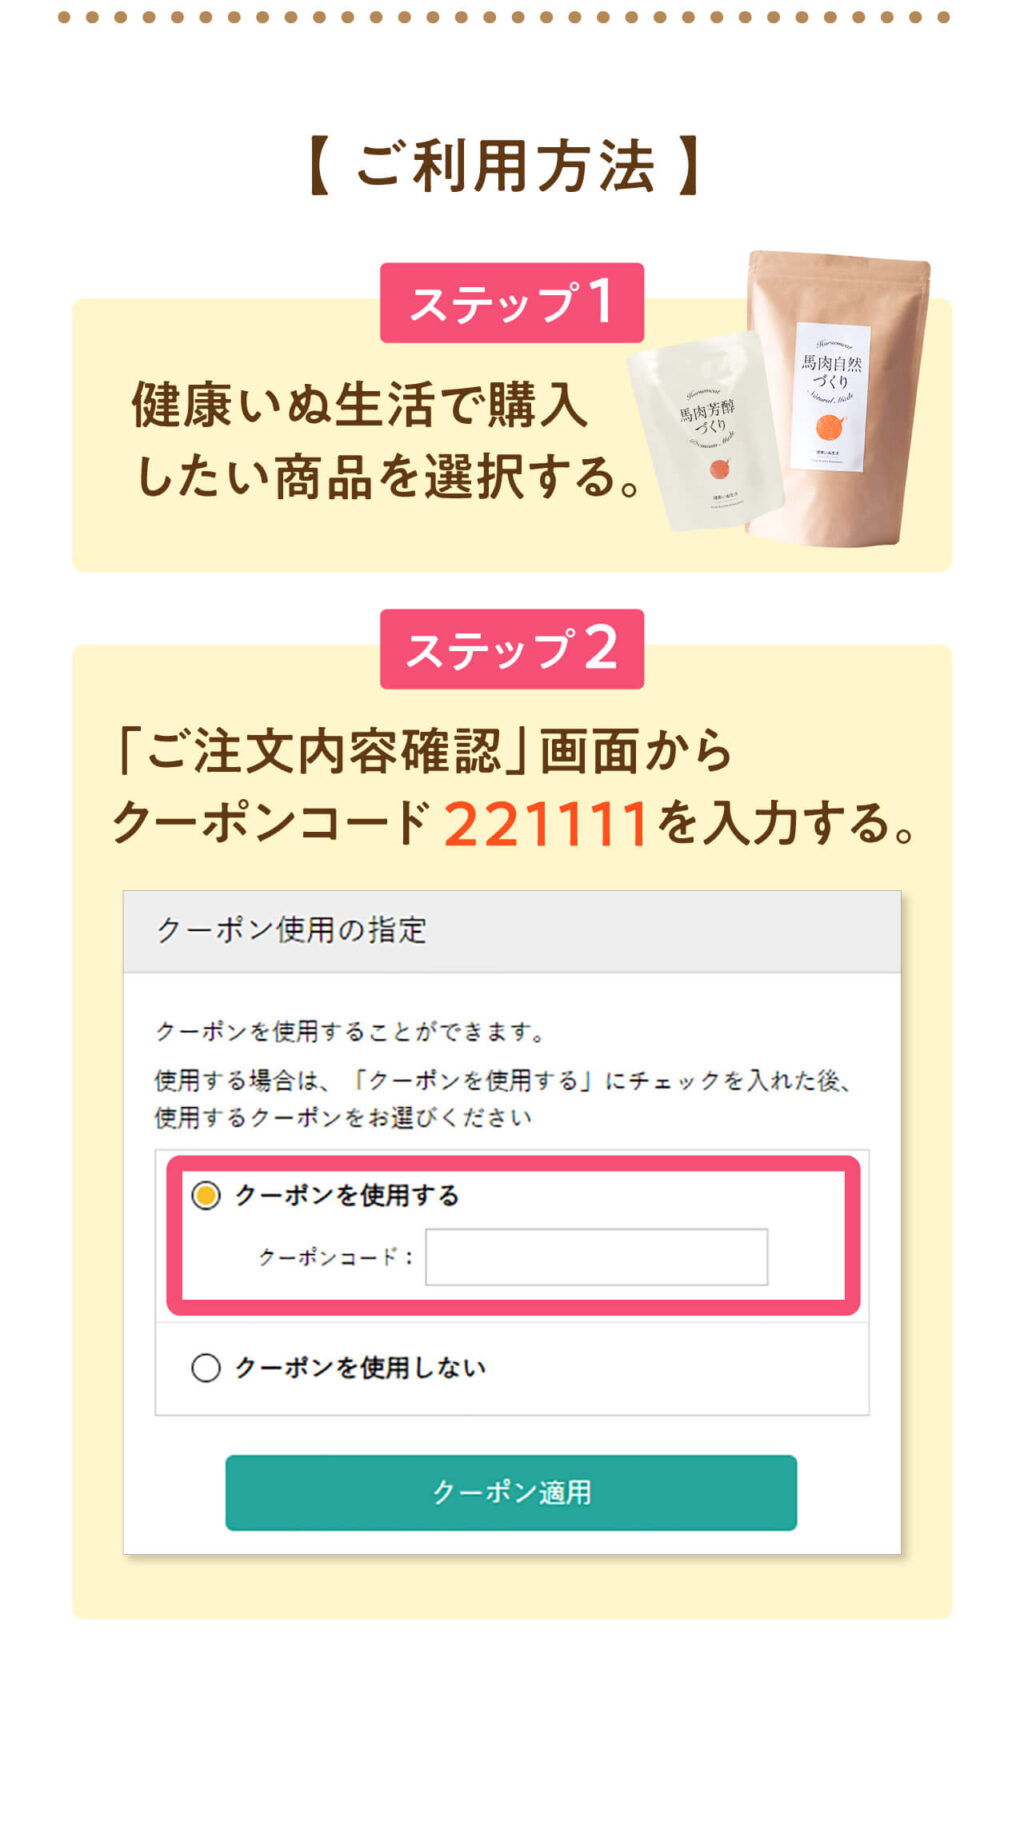1024x1842 pixels.
Task: Click the クーポン適用 button
Action: pos(511,1492)
